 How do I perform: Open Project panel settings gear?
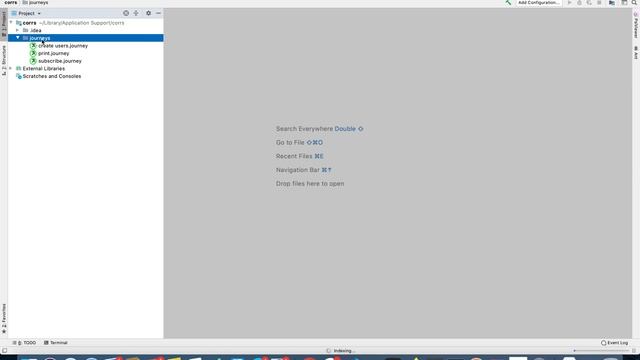pyautogui.click(x=148, y=13)
